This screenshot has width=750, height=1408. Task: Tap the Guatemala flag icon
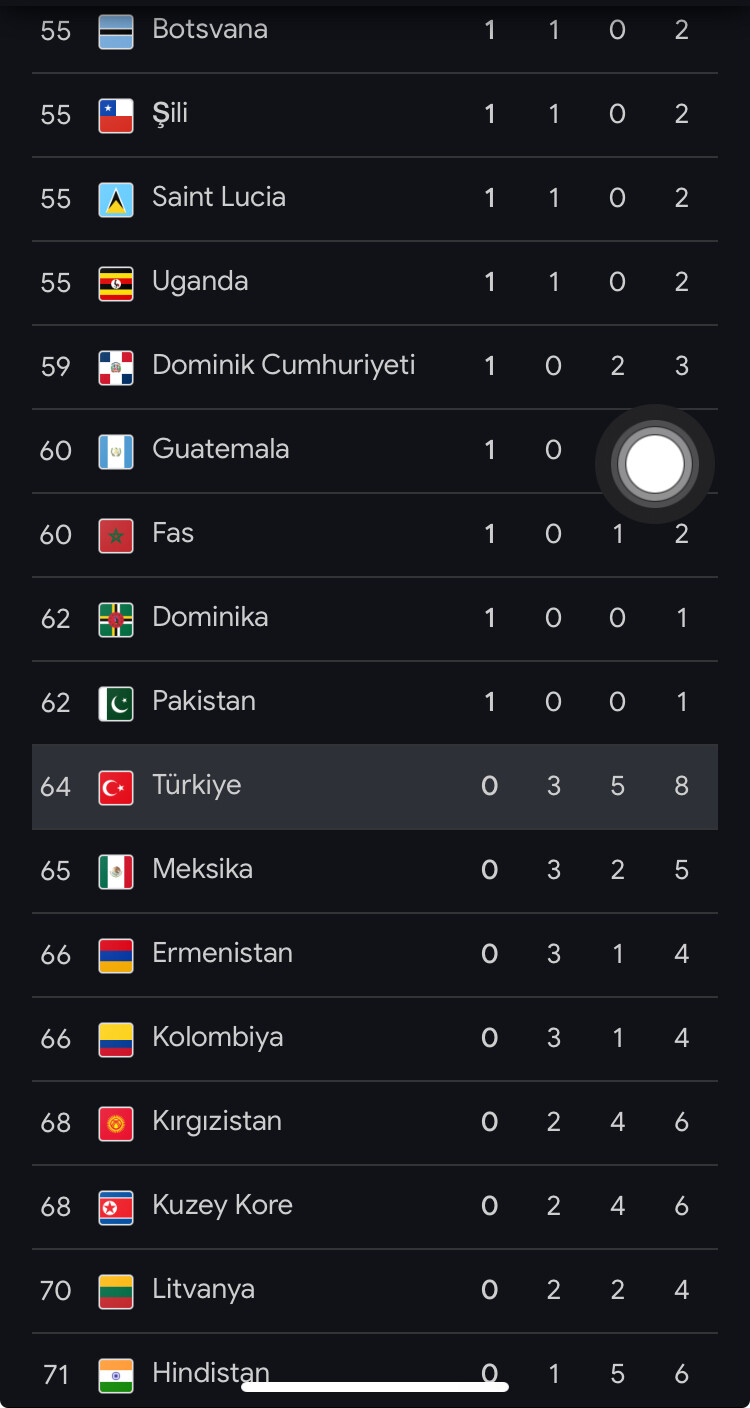(116, 451)
